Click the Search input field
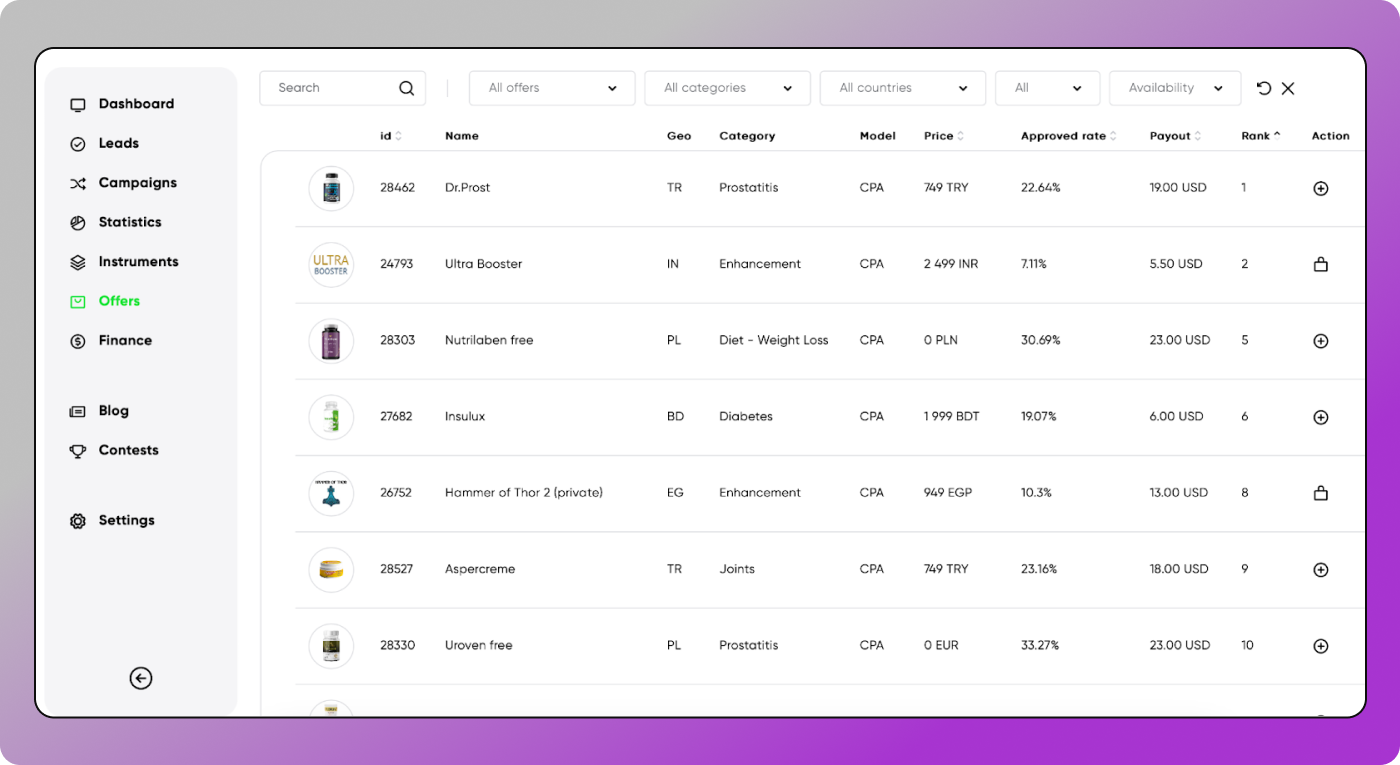 click(330, 88)
